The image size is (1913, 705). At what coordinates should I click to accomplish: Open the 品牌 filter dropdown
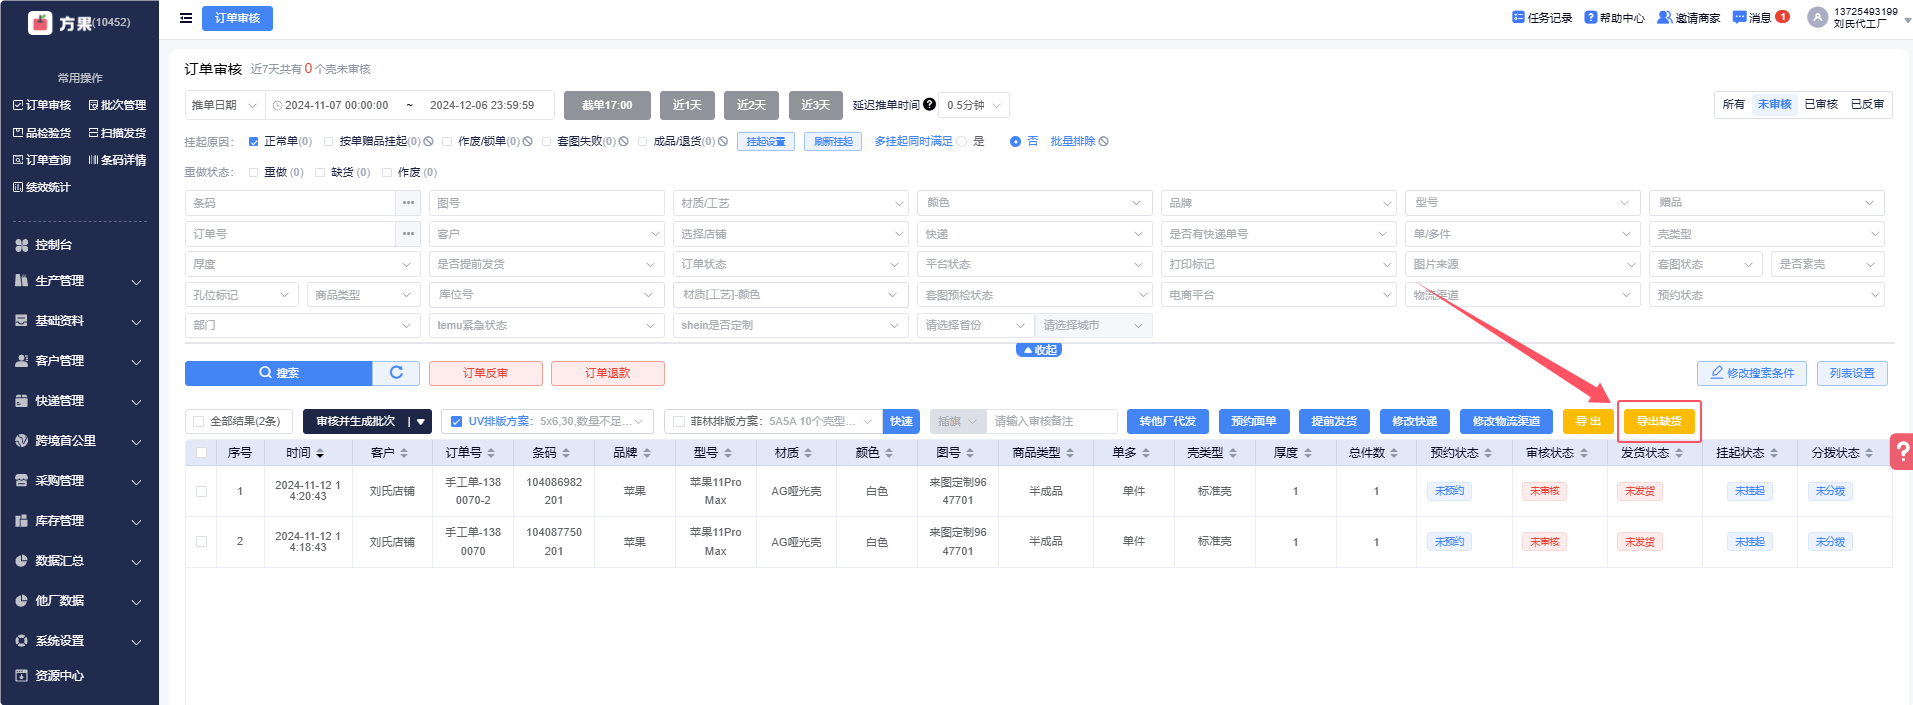click(1276, 203)
